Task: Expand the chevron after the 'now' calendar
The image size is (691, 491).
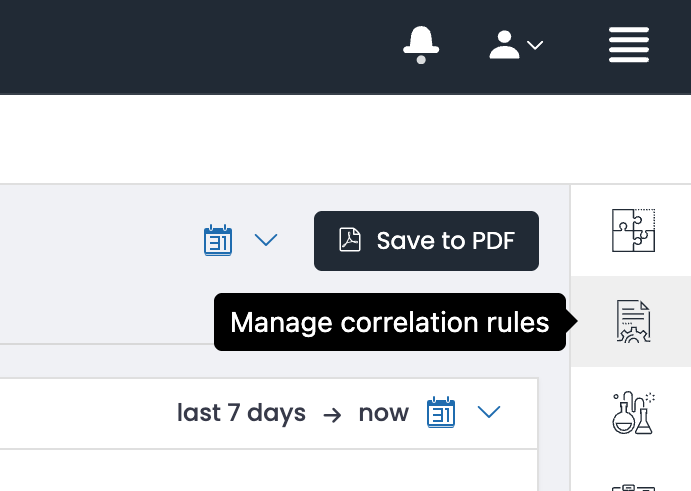Action: click(489, 412)
